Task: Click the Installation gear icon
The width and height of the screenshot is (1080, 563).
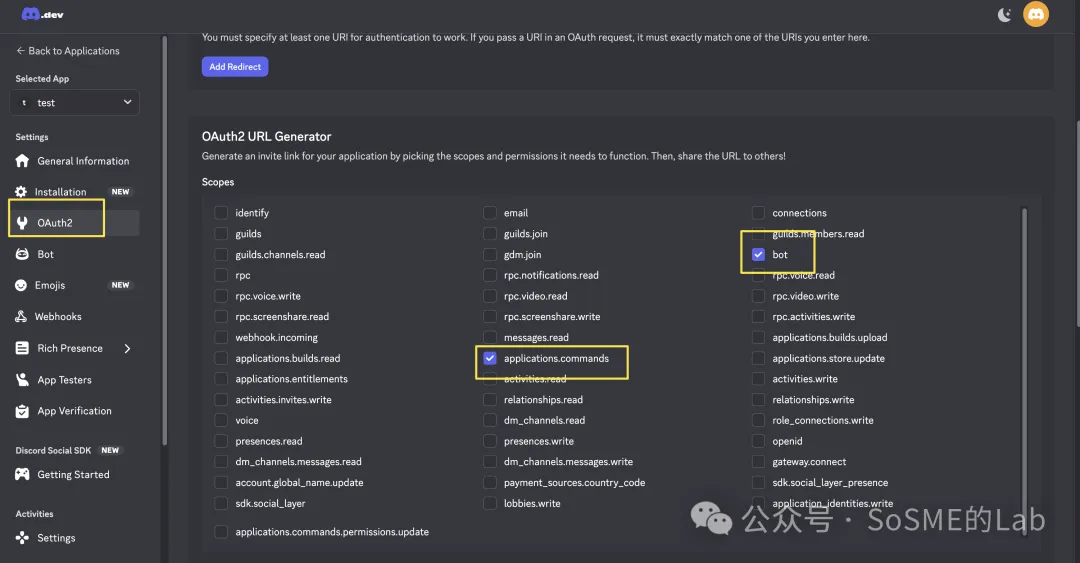Action: [22, 192]
